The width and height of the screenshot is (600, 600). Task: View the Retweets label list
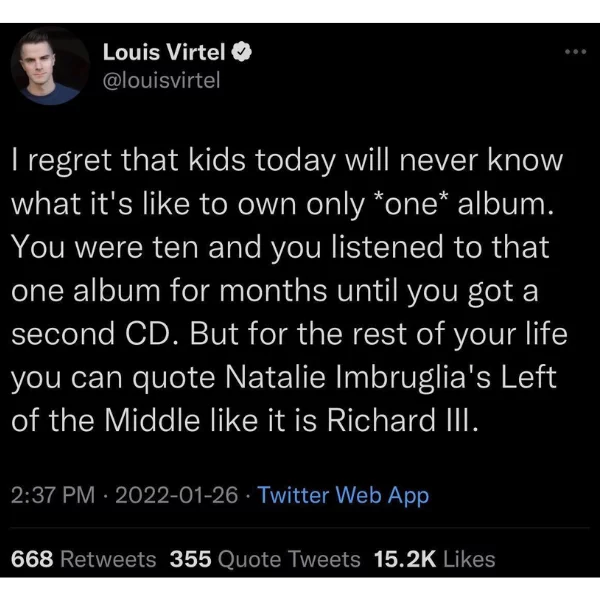(x=108, y=559)
